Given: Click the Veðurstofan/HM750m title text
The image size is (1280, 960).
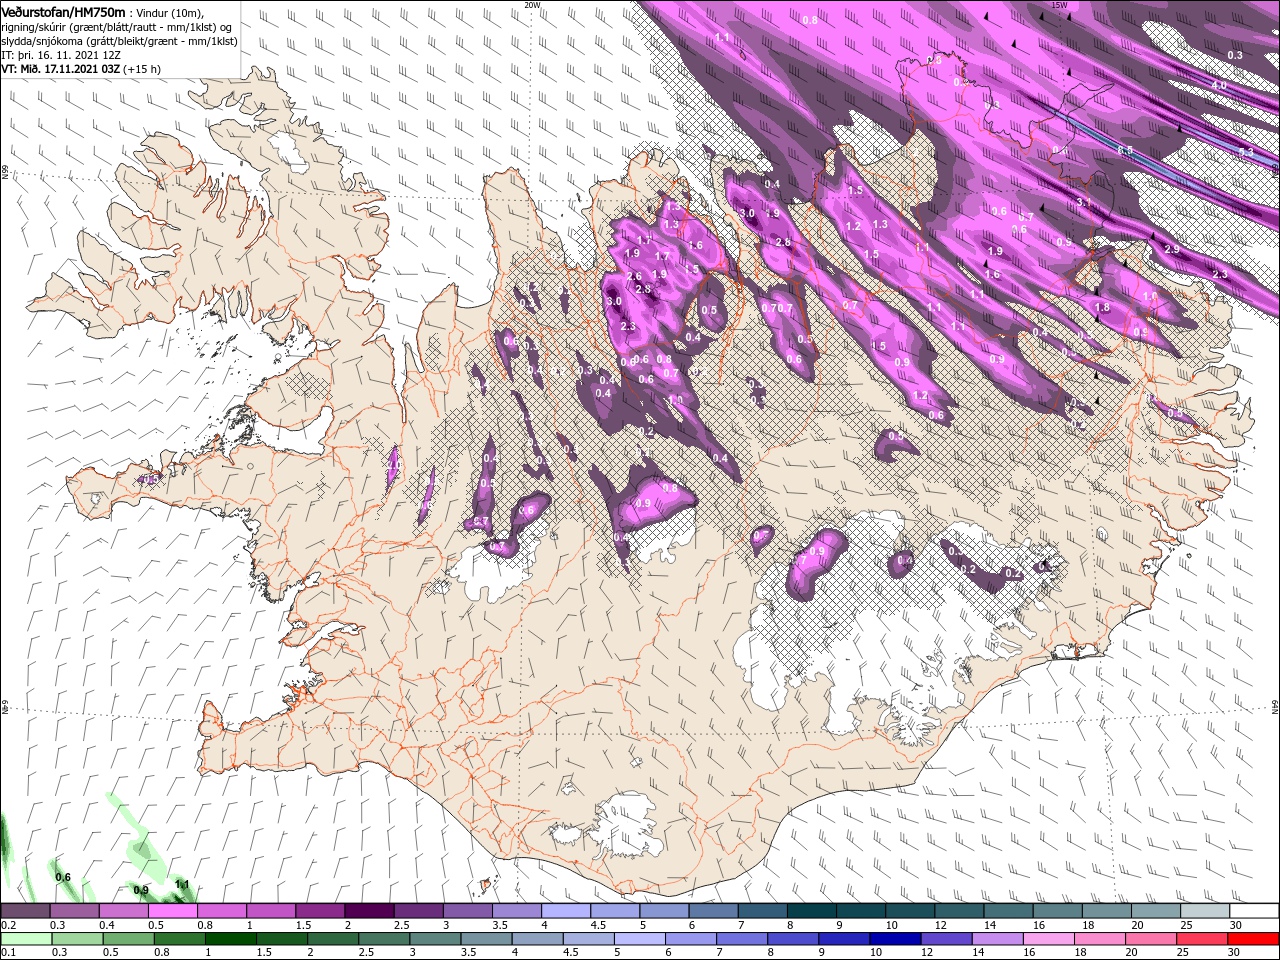Looking at the screenshot, I should [63, 11].
